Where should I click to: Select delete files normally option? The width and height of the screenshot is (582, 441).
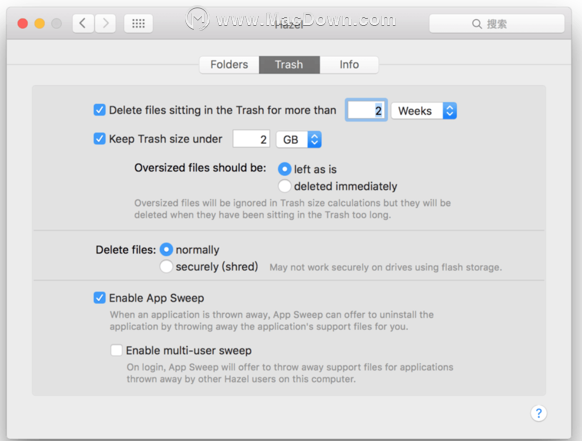pyautogui.click(x=166, y=249)
